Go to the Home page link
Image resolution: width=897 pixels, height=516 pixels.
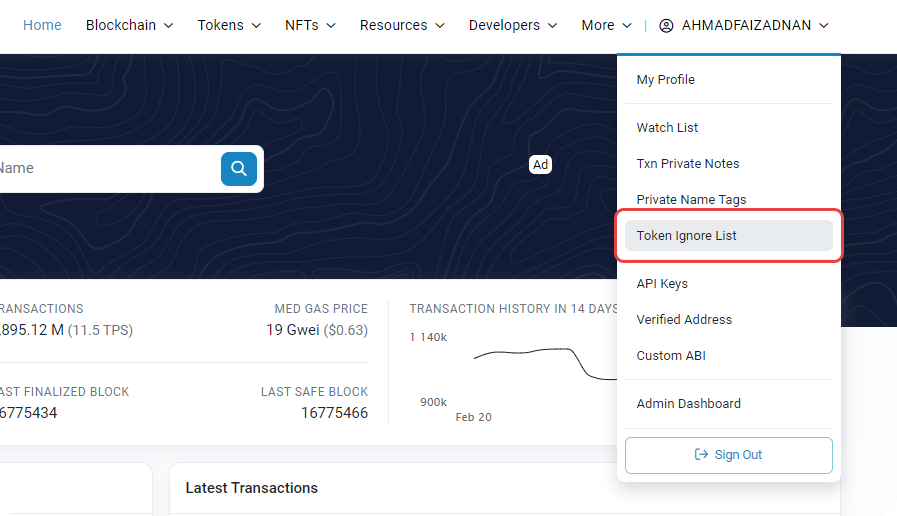[42, 25]
